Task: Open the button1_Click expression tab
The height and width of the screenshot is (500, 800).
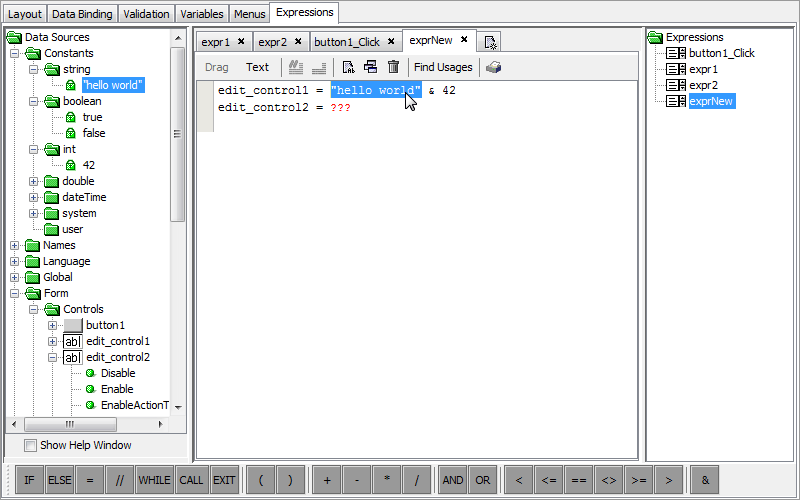Action: click(x=346, y=42)
